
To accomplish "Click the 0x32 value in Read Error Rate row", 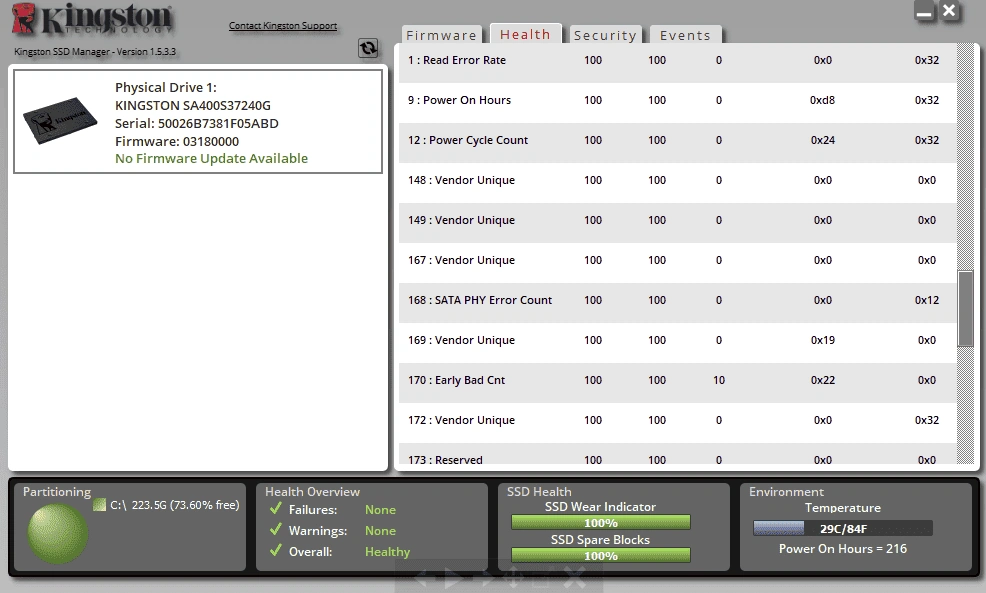I will (x=927, y=60).
